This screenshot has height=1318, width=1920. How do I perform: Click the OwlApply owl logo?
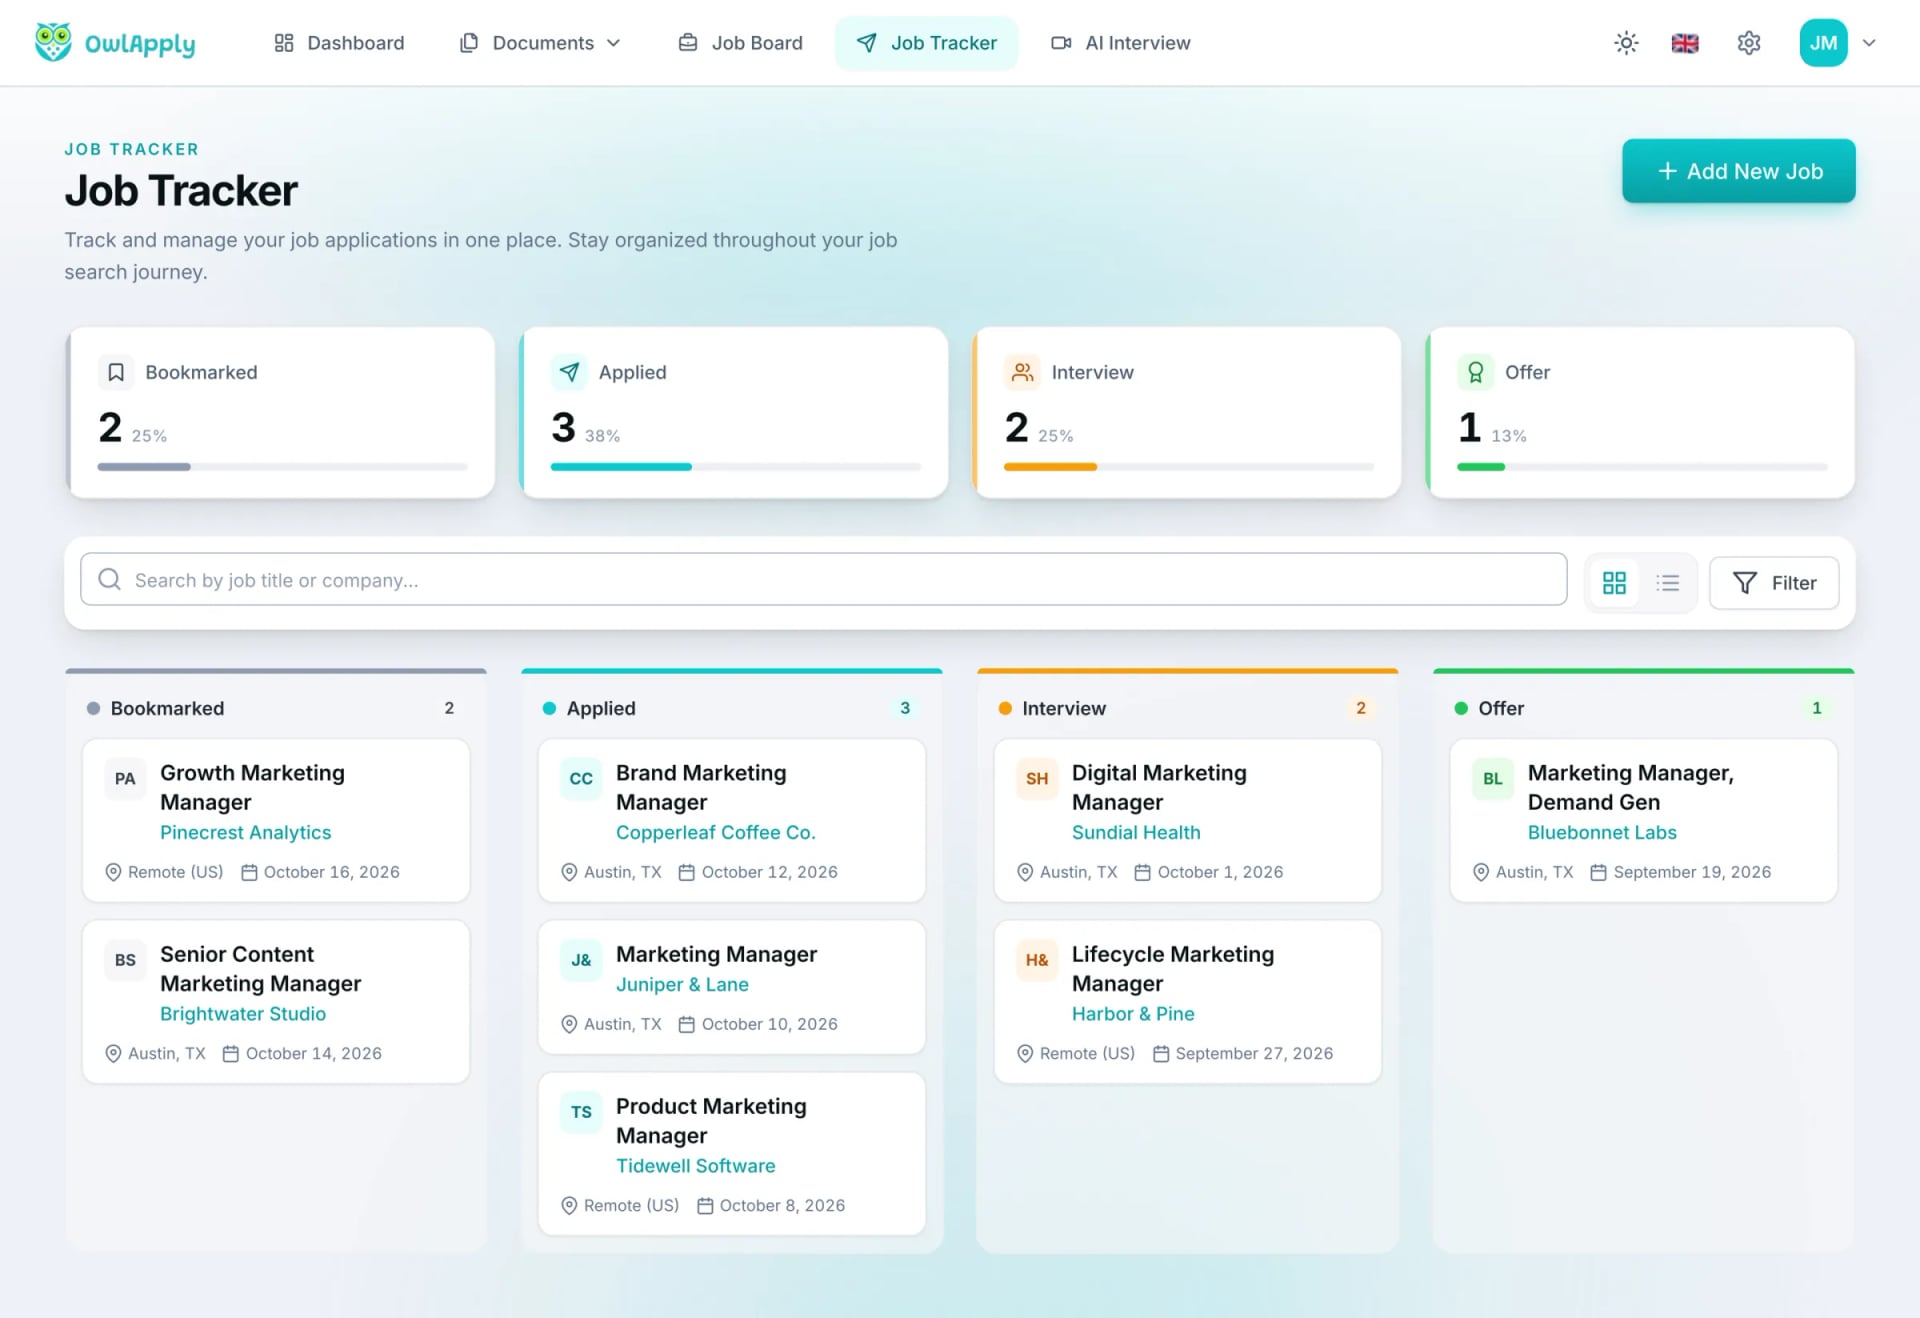(53, 42)
